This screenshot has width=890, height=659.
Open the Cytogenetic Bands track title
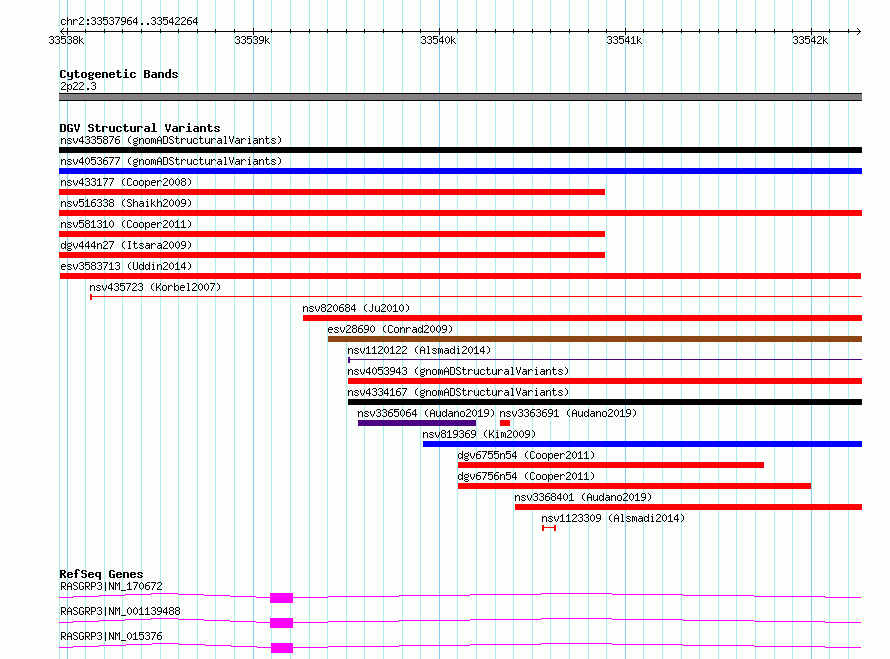(119, 74)
